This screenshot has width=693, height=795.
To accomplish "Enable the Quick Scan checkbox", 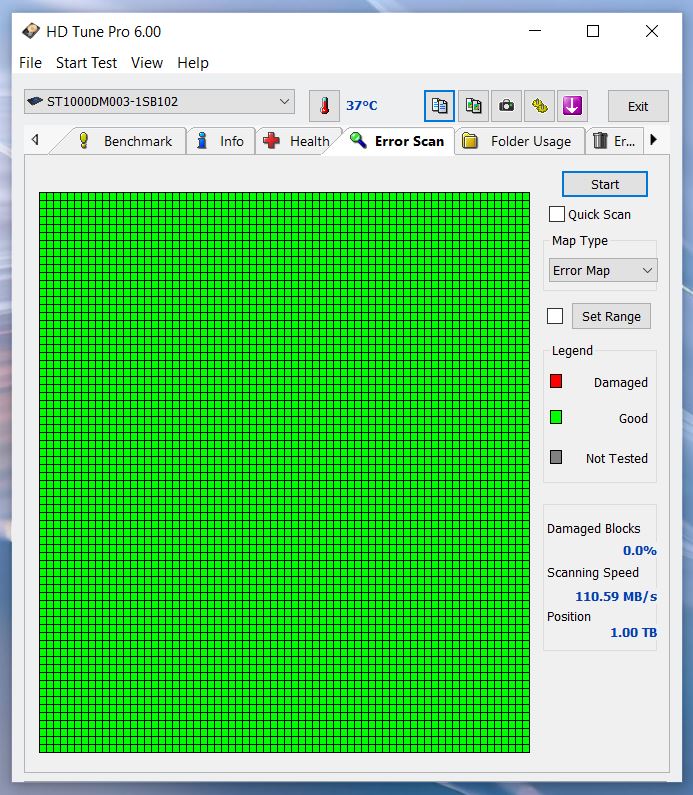I will click(557, 214).
